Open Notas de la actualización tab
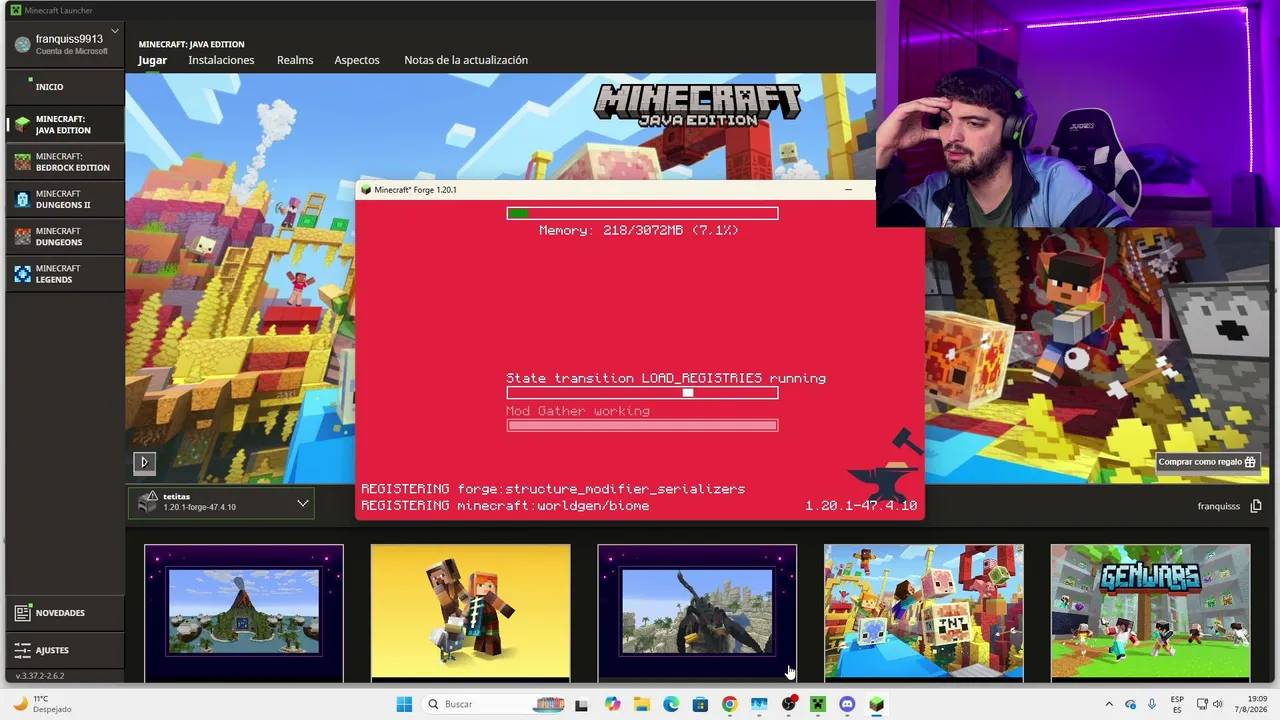Image resolution: width=1280 pixels, height=720 pixels. click(466, 60)
